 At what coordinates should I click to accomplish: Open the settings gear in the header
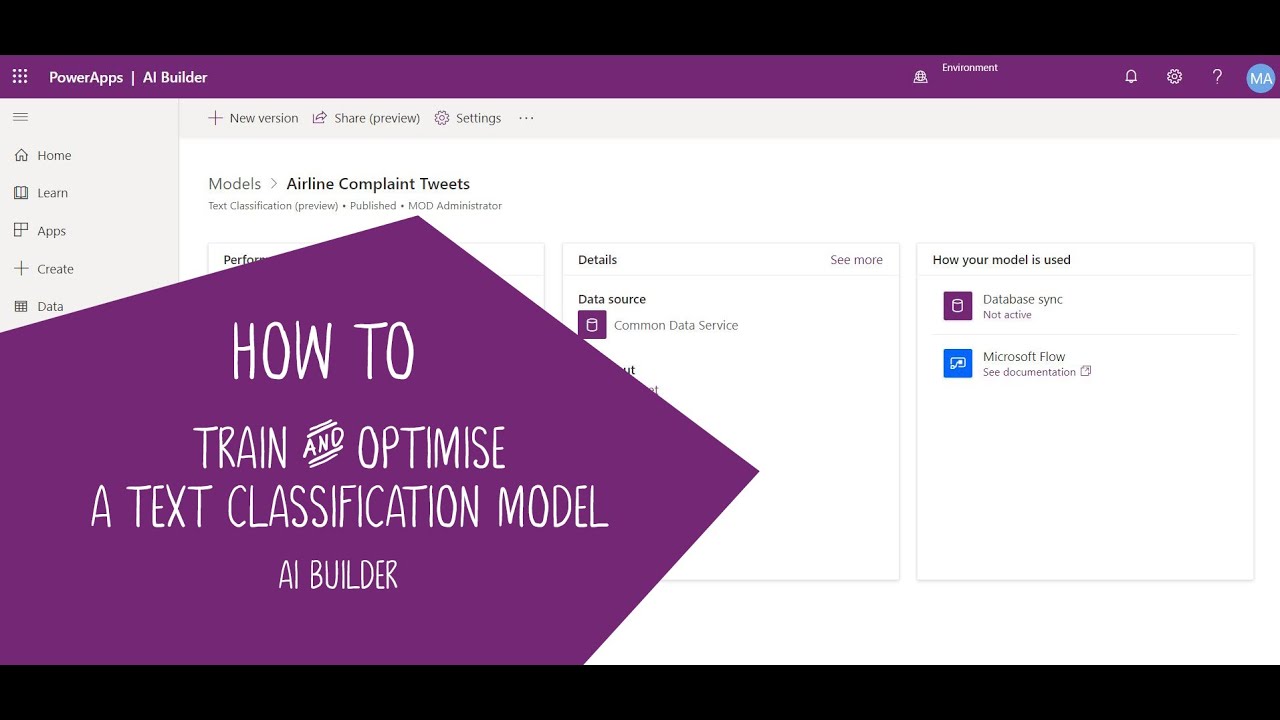pyautogui.click(x=1174, y=77)
